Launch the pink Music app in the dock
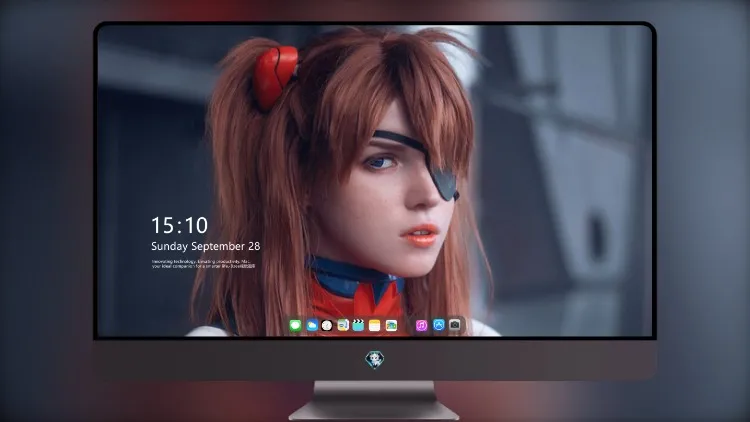750x422 pixels. (421, 325)
